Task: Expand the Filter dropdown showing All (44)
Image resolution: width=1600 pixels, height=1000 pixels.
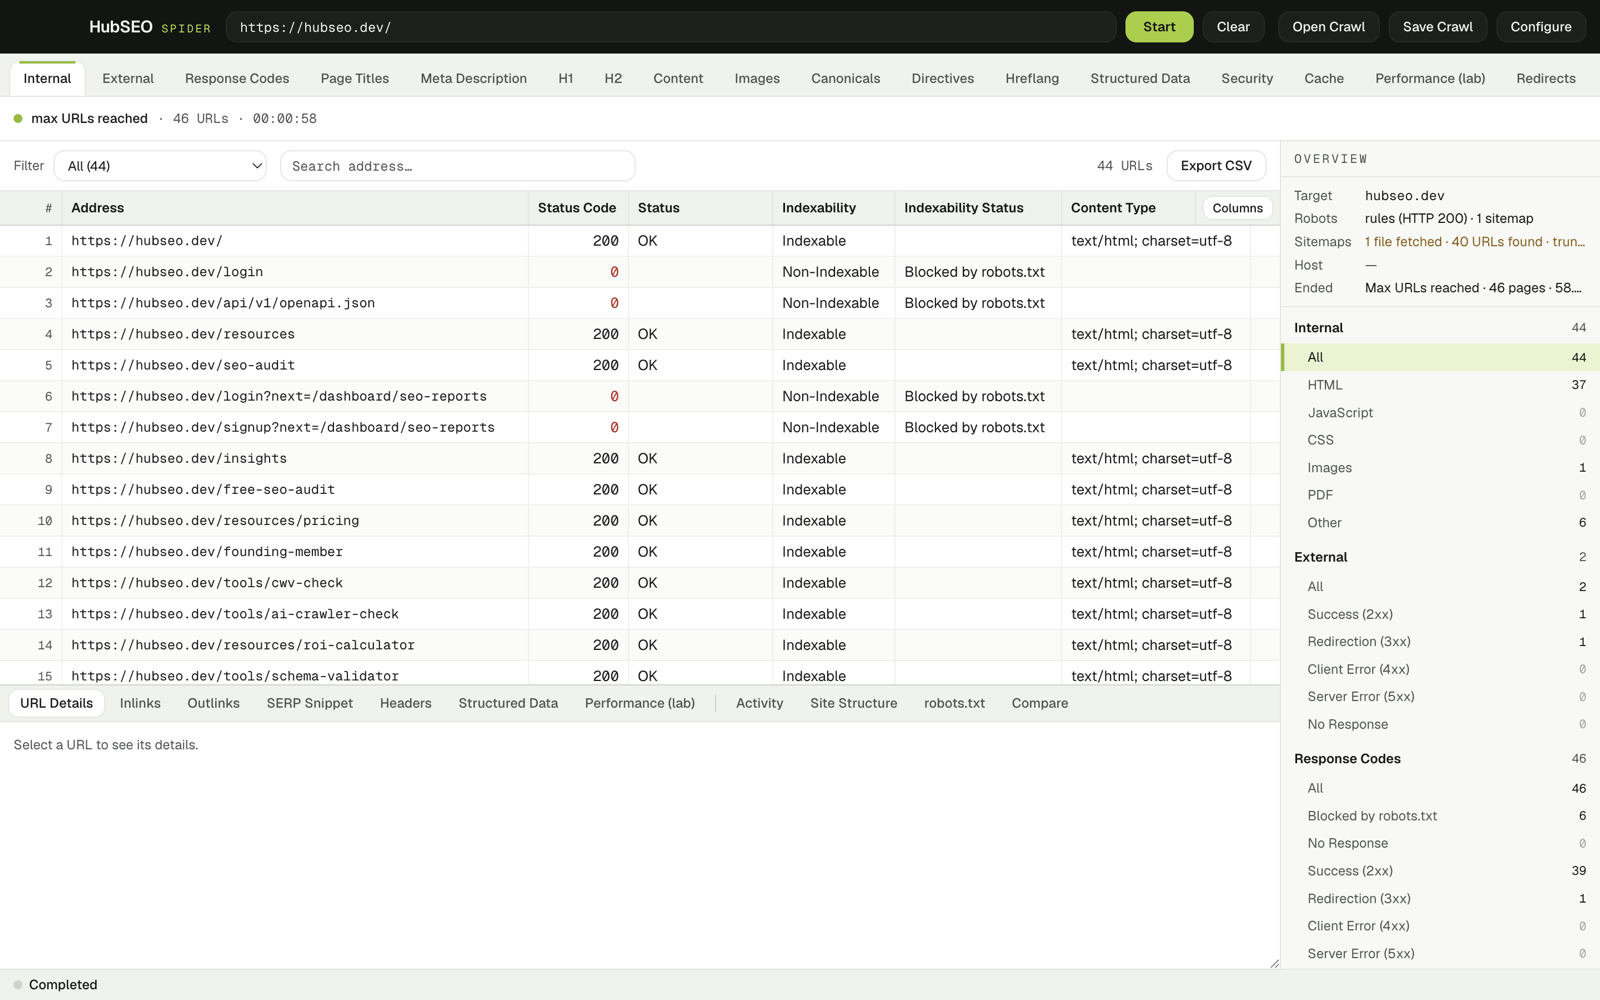Action: (x=160, y=166)
